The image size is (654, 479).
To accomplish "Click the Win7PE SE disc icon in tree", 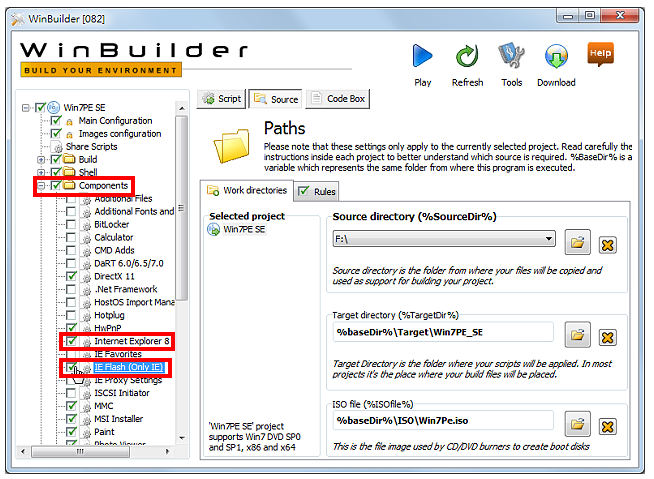I will [53, 108].
